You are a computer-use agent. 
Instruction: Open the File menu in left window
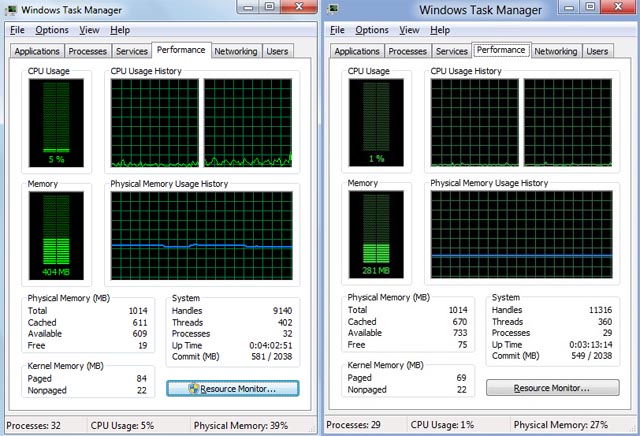17,30
